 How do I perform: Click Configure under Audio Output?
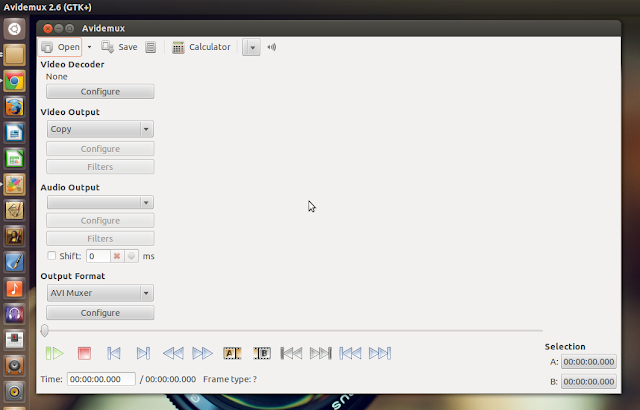100,220
